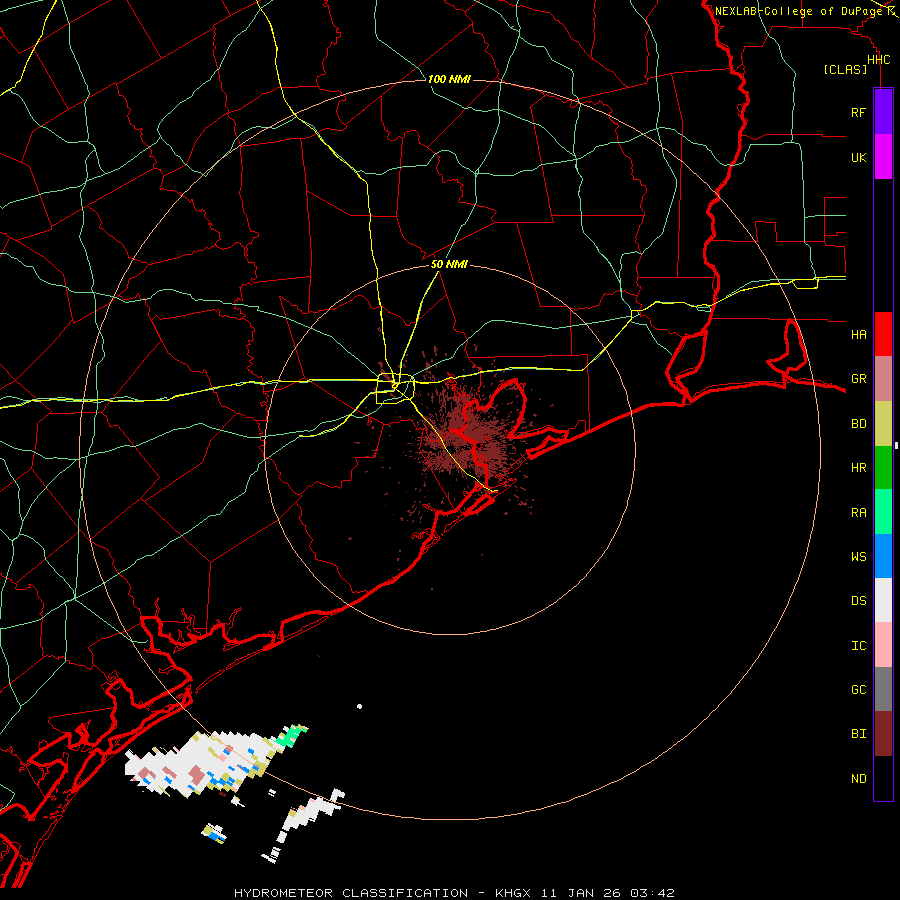
Task: Click the HYDROMETEOR CLASSIFICATION title text
Action: tap(351, 893)
